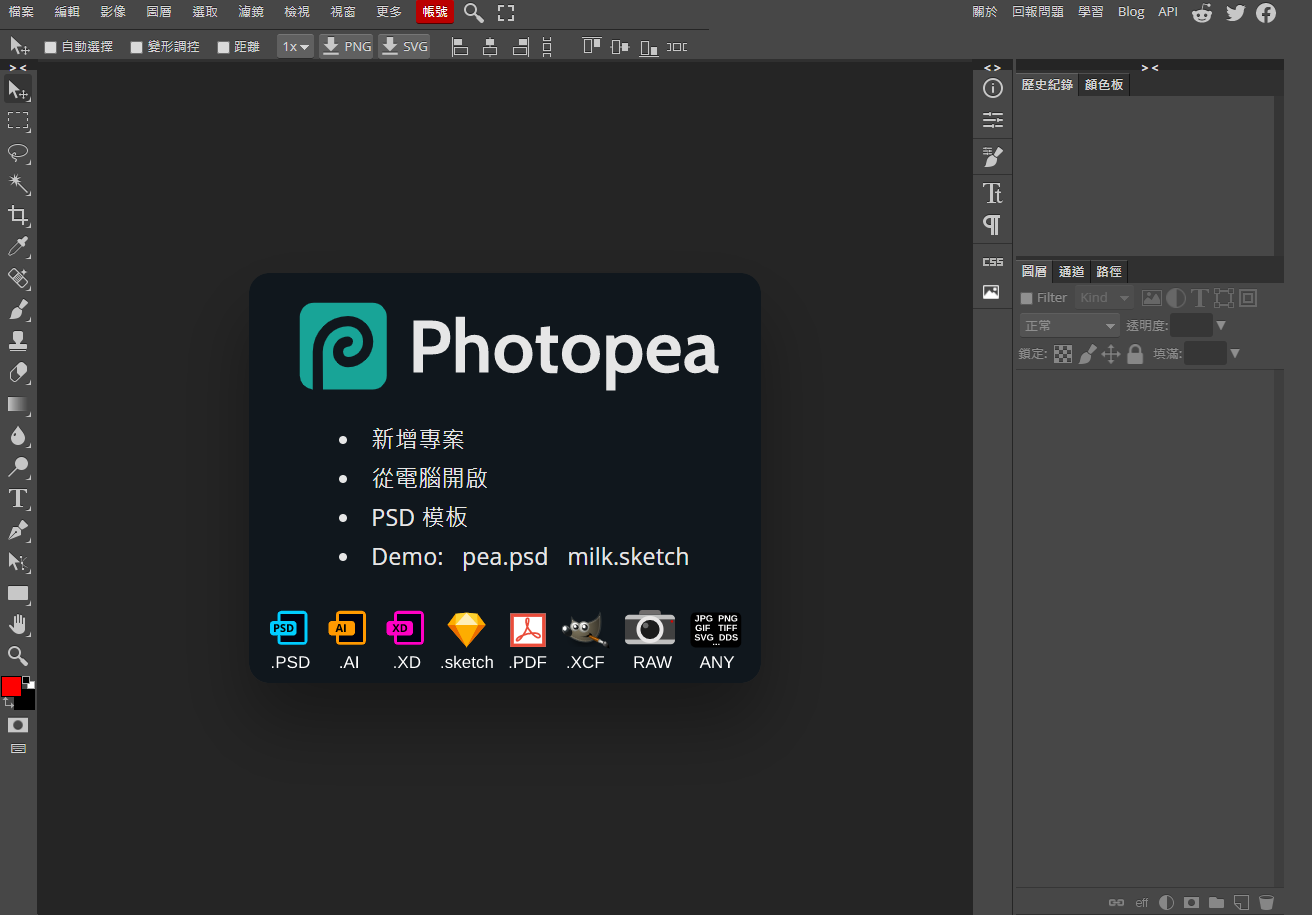1312x915 pixels.
Task: Select the Dodge tool
Action: click(18, 467)
